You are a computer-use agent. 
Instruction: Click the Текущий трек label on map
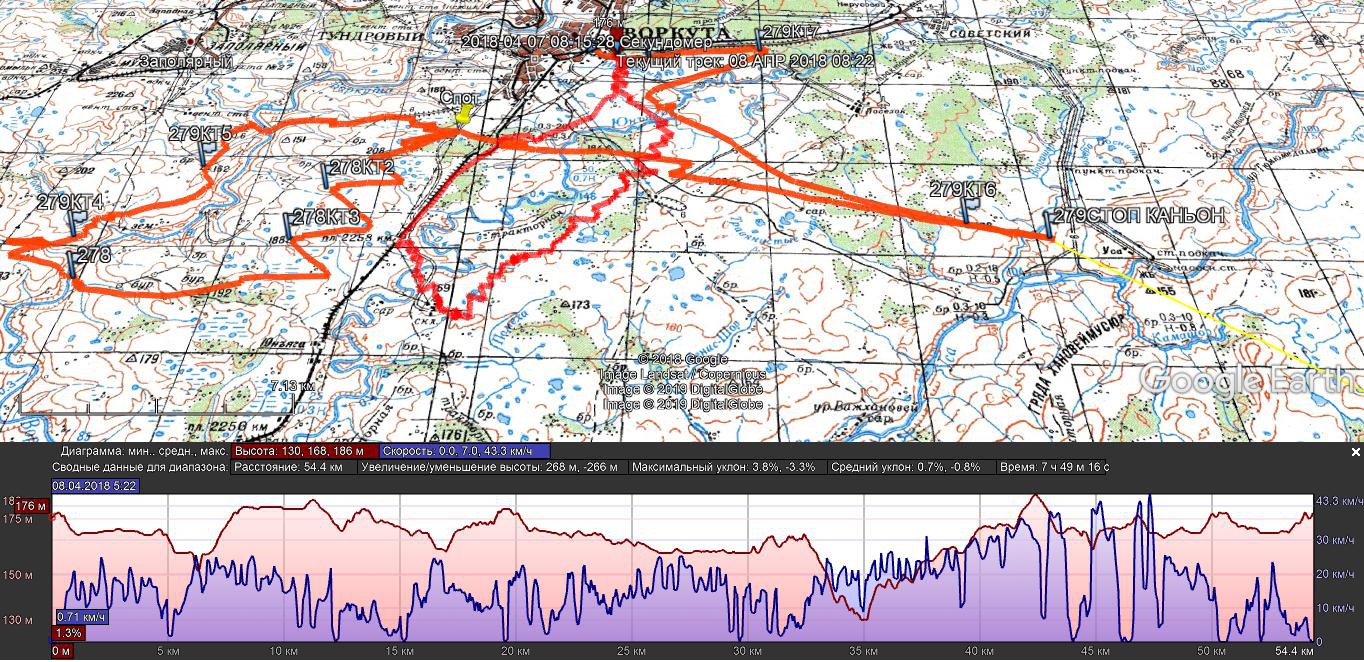click(745, 61)
